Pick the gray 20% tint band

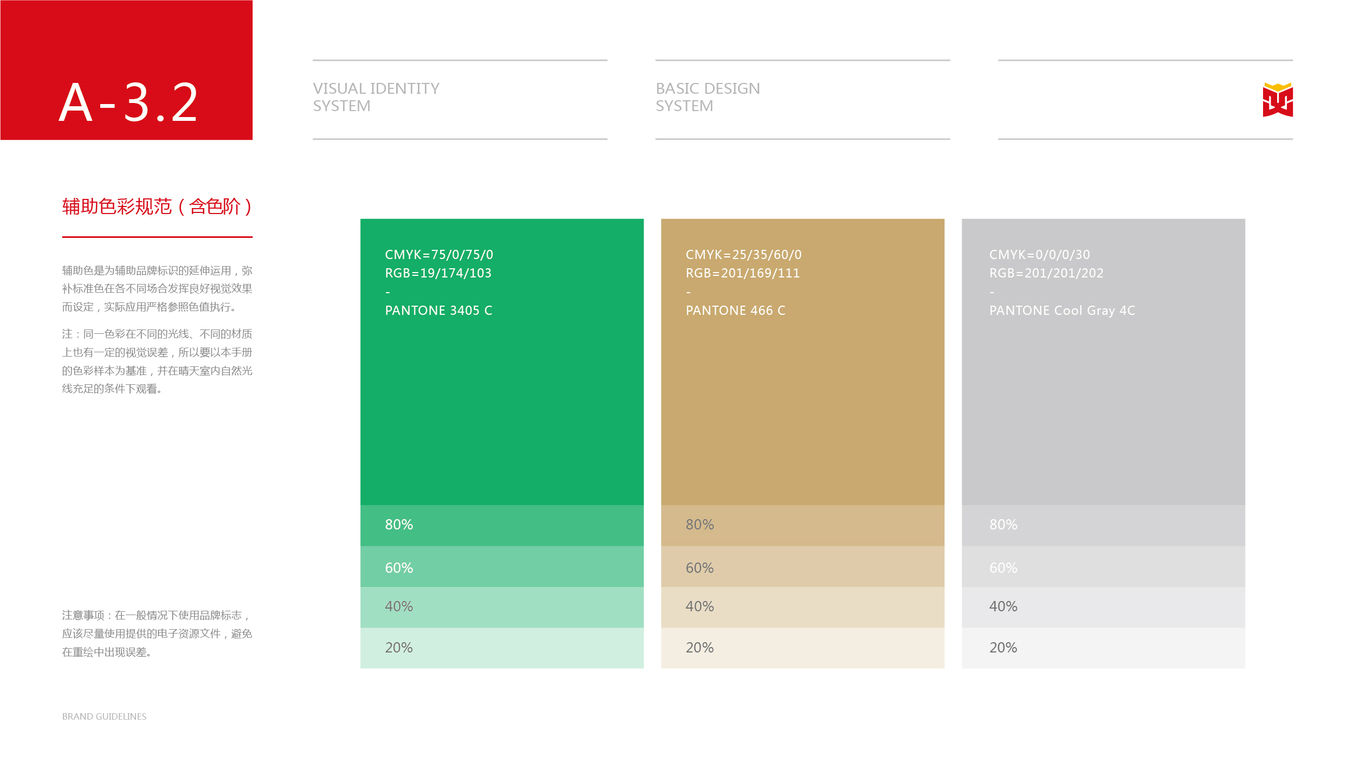1103,648
